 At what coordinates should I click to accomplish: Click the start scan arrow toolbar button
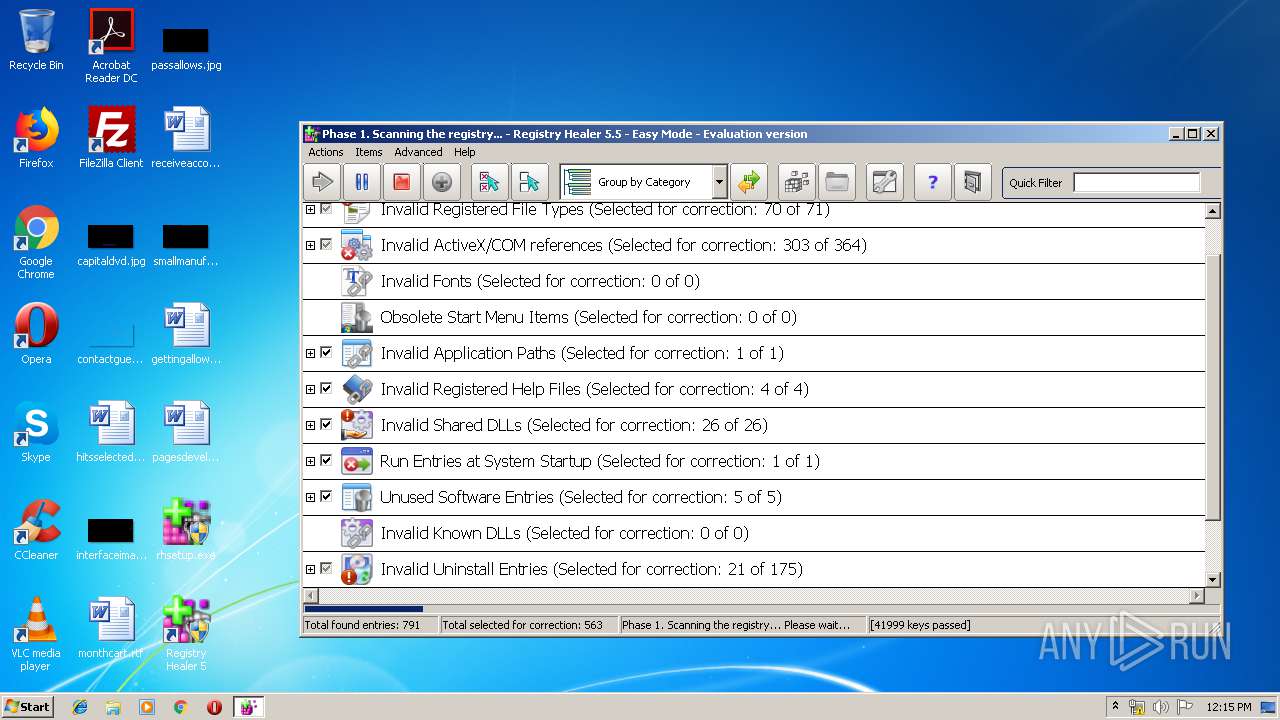pyautogui.click(x=322, y=182)
